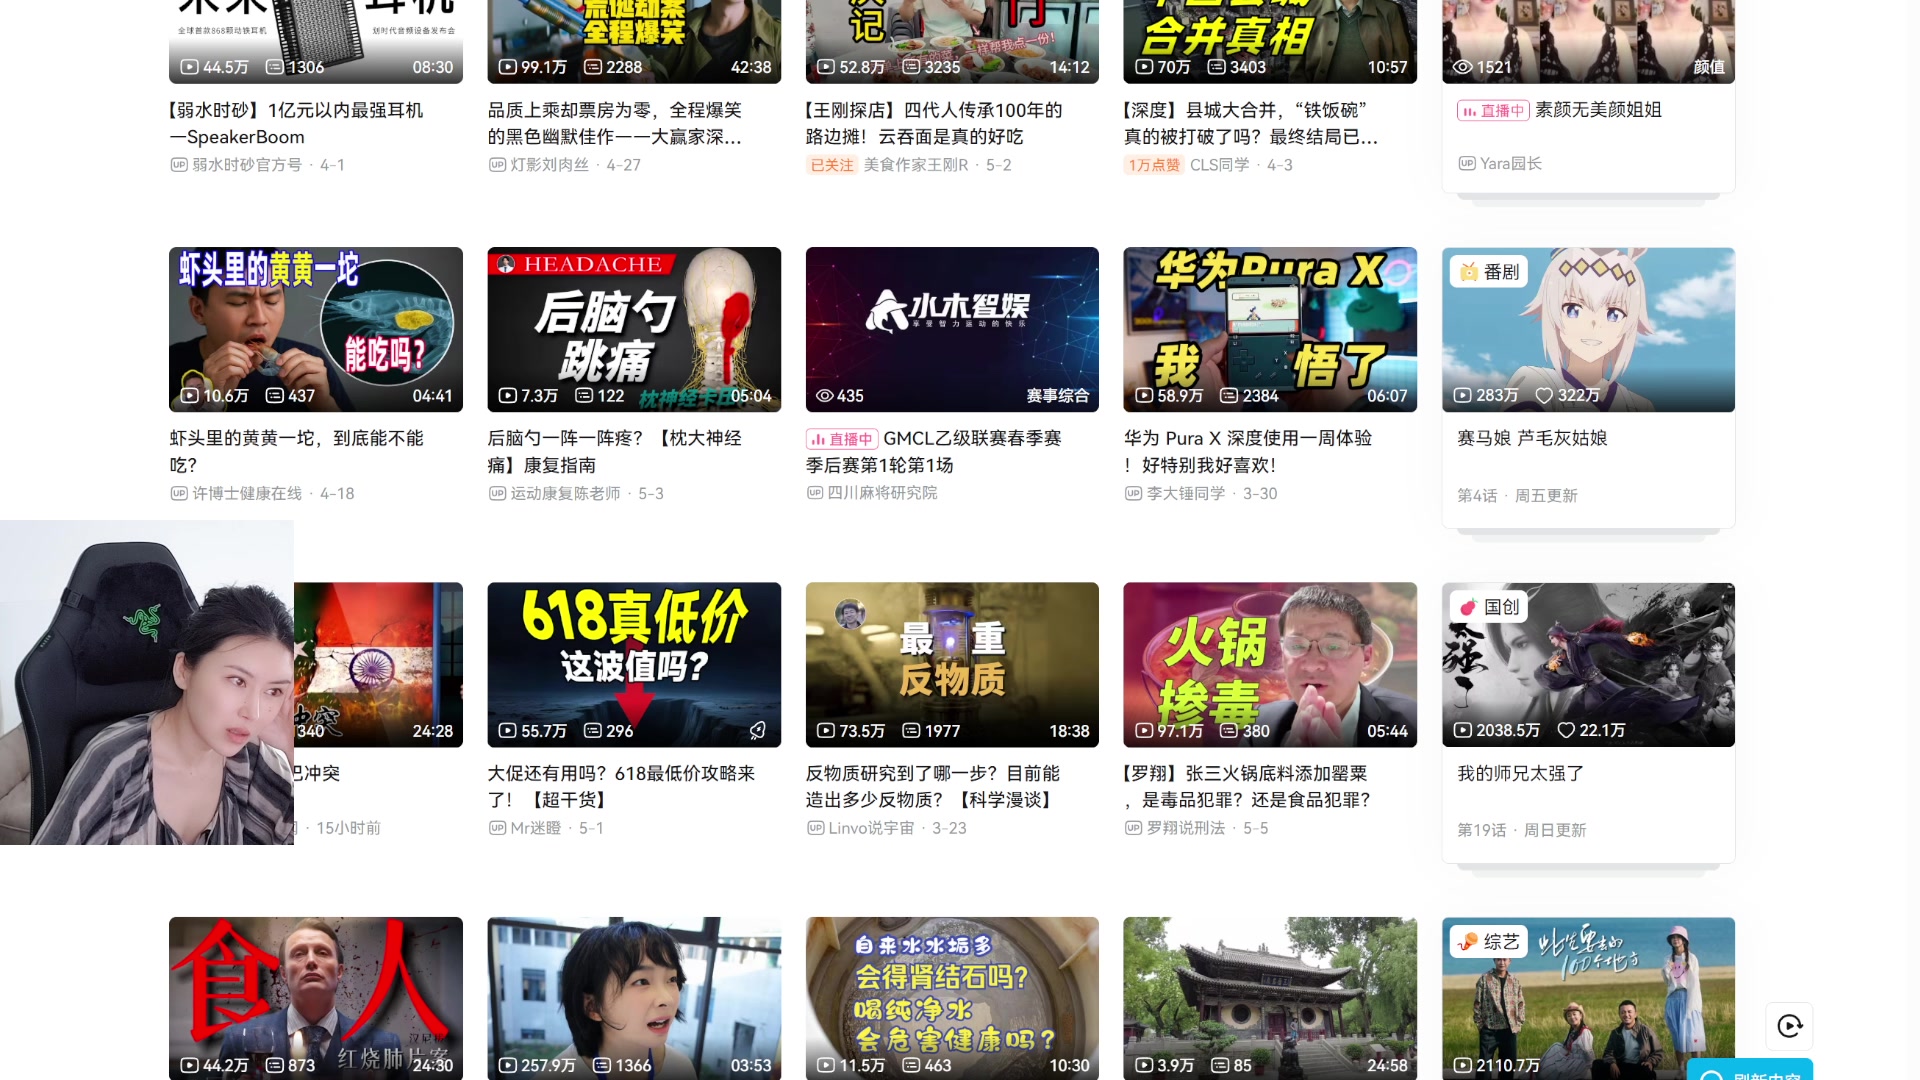Open title 【深度】县城大合并

click(1251, 124)
